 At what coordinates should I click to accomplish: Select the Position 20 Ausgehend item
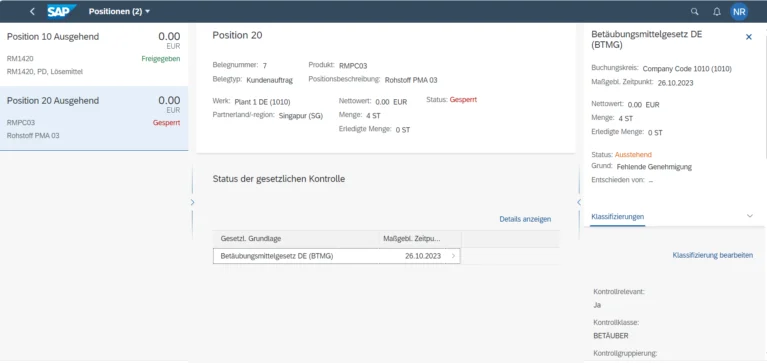pyautogui.click(x=94, y=118)
